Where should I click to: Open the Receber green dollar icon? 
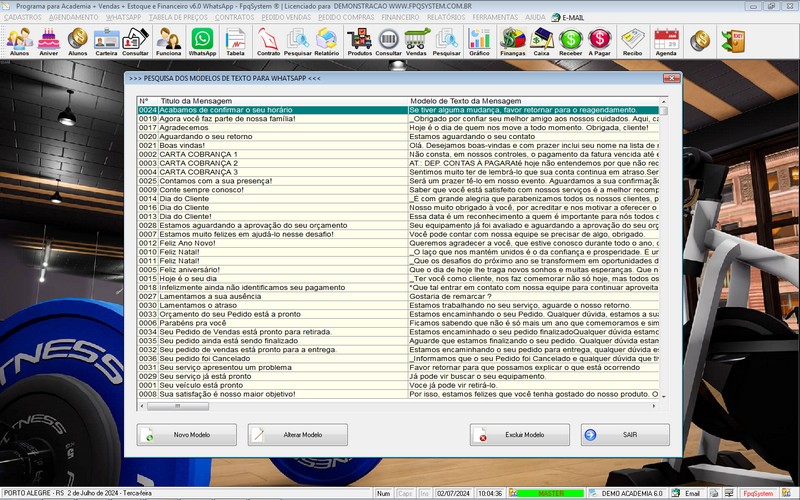(x=570, y=41)
